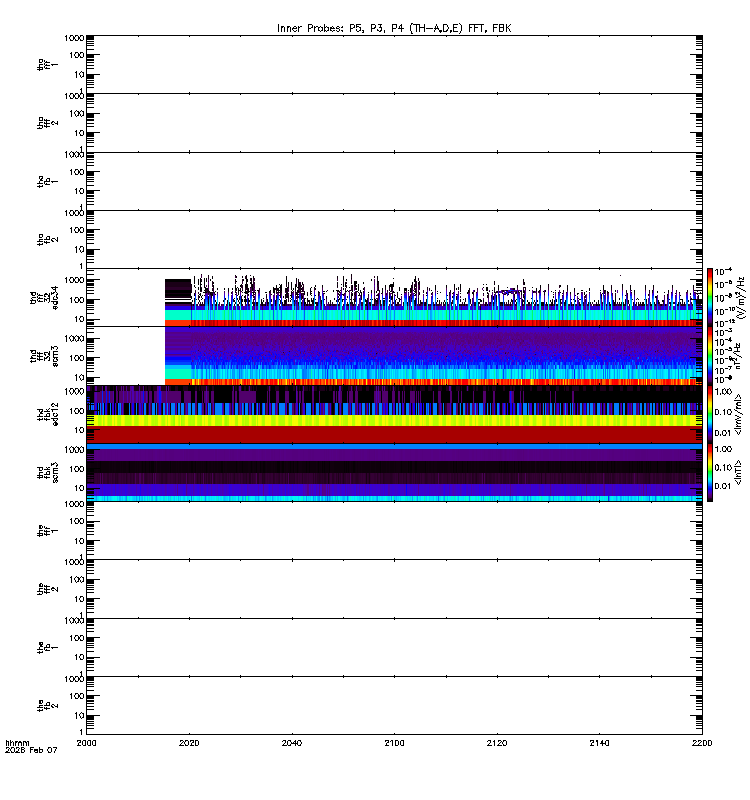Click the "thd fff 32 edc34" axis label

(x=44, y=298)
